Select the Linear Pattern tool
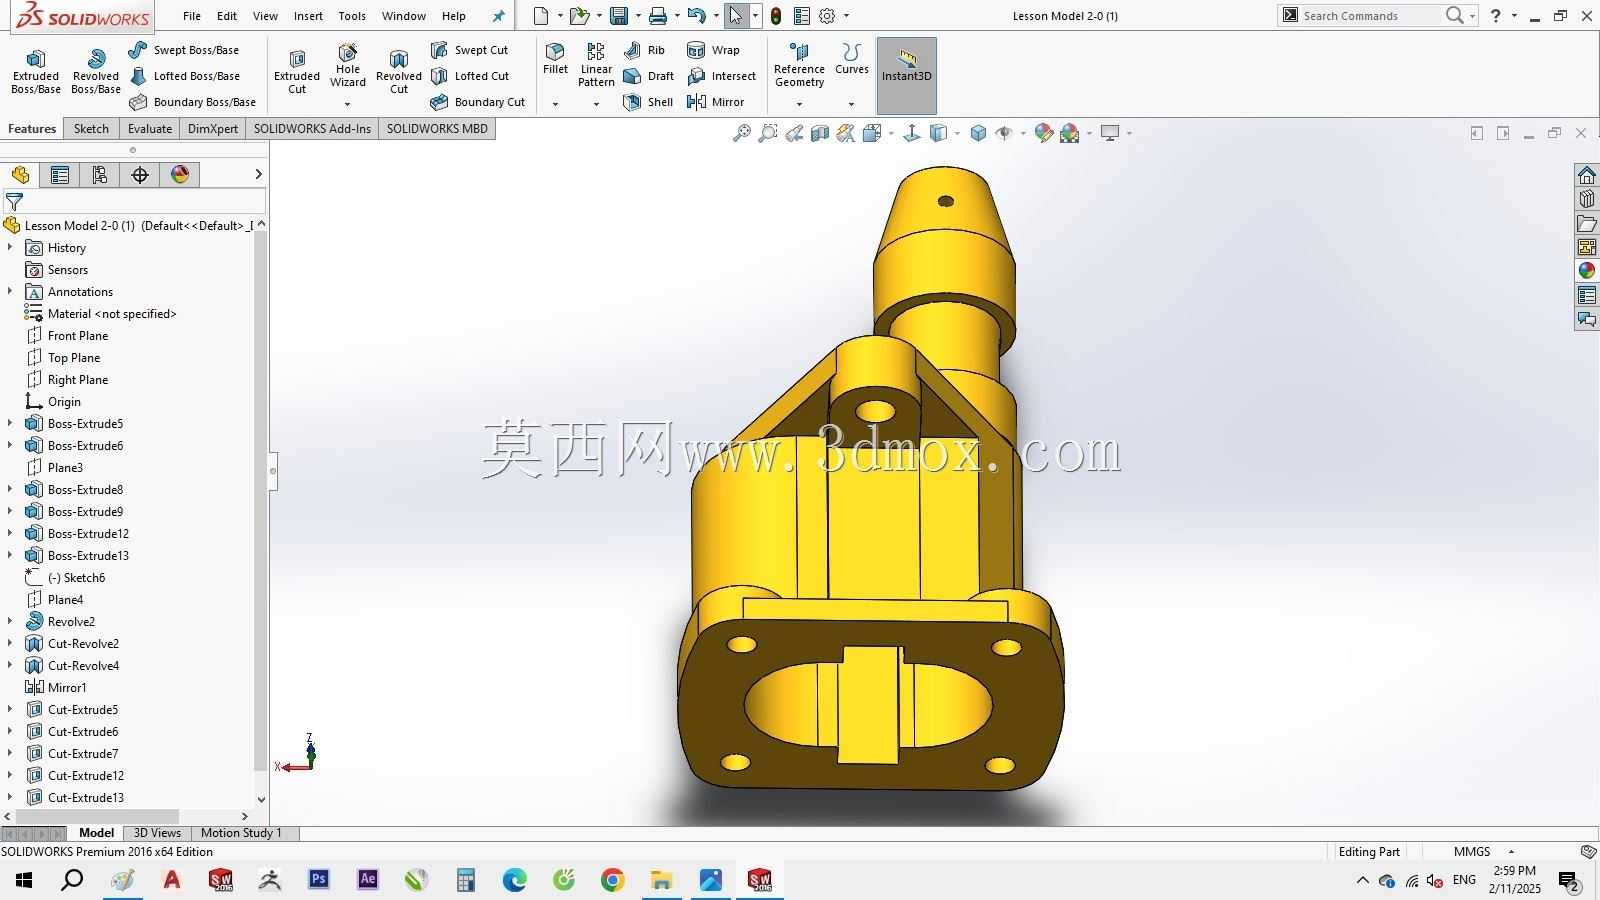This screenshot has height=900, width=1600. coord(596,65)
